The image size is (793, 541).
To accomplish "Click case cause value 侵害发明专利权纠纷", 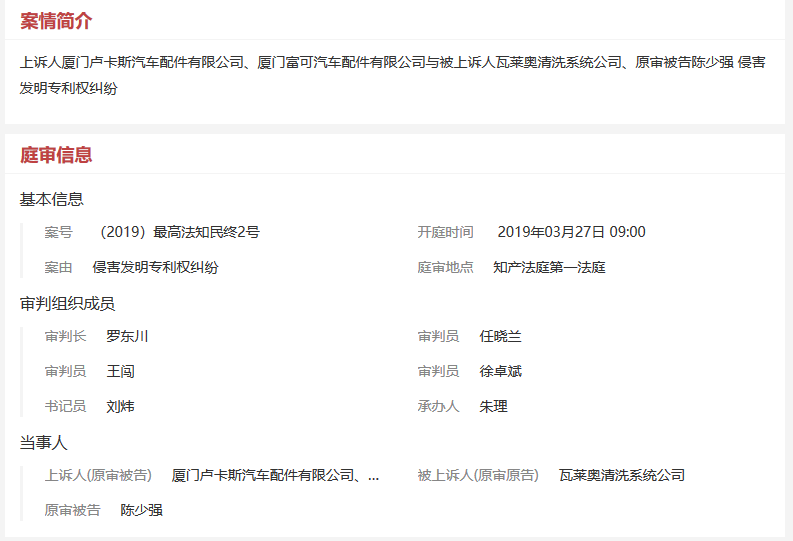I will (156, 267).
